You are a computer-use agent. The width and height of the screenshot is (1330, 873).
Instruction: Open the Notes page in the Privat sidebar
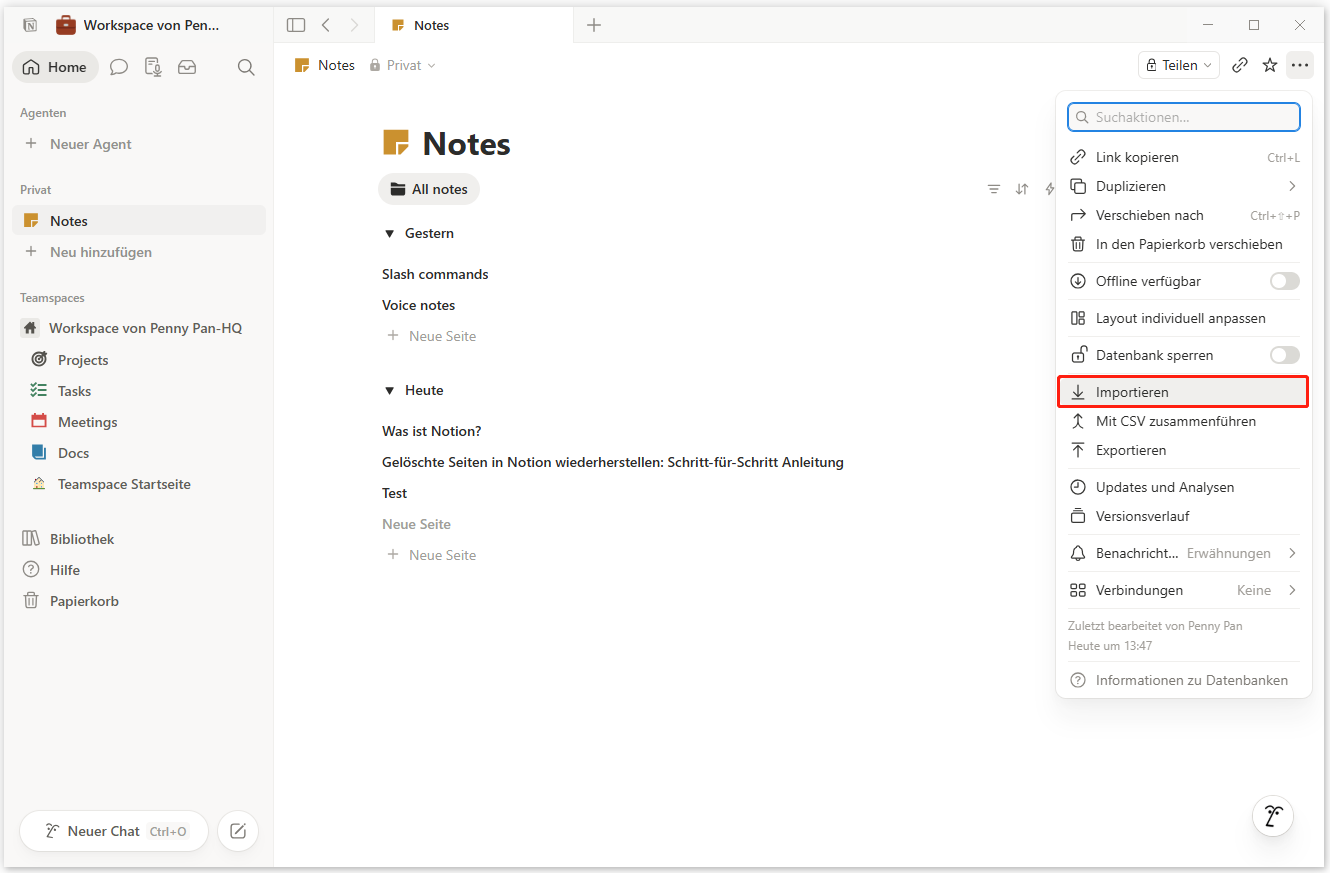[138, 221]
